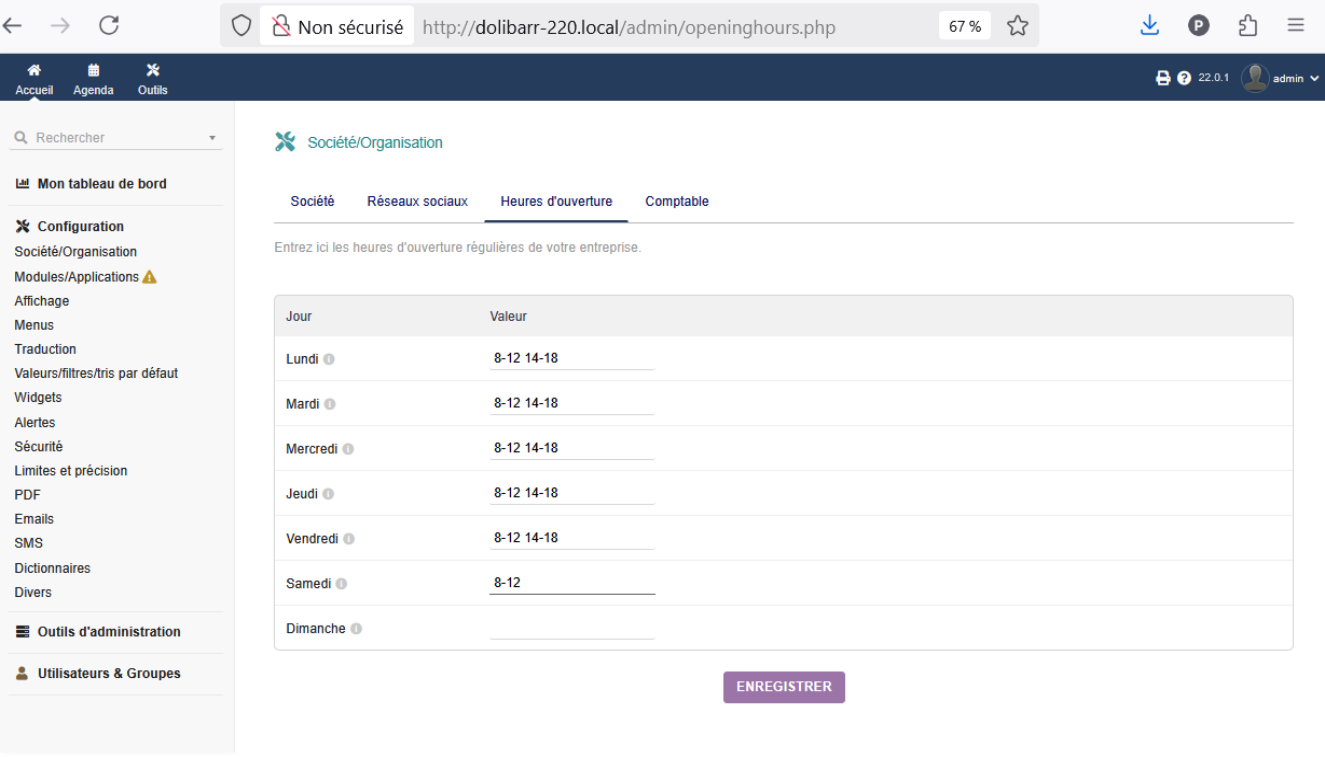
Task: Open the Dictionnaires link in sidebar
Action: point(52,568)
